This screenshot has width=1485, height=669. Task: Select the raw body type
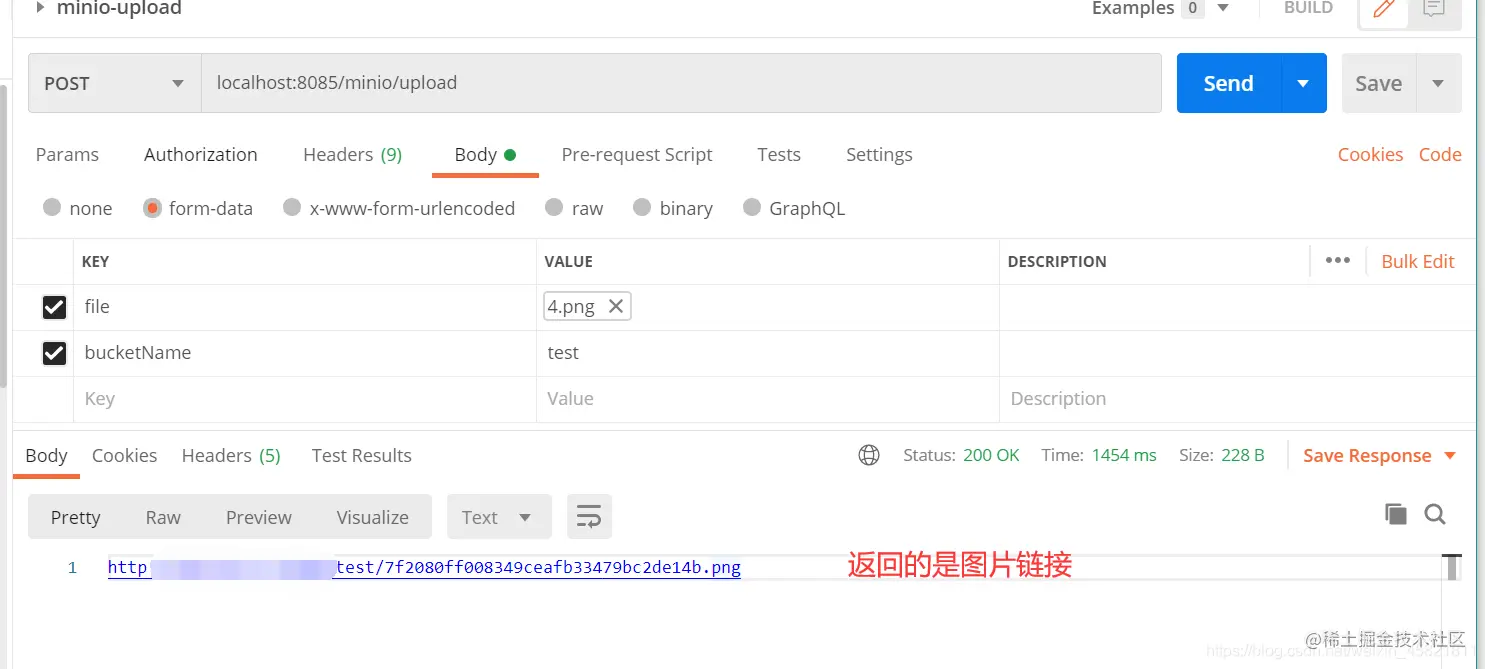pos(554,208)
